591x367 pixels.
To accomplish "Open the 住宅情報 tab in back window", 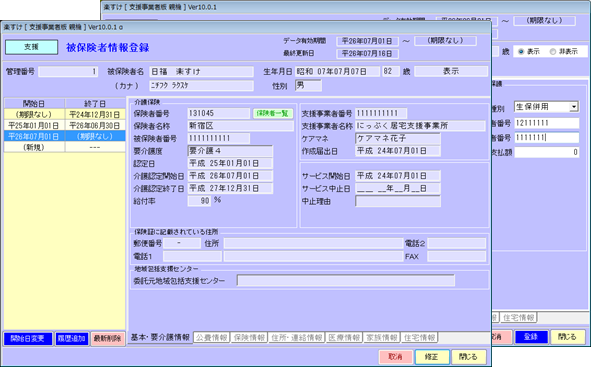I will coord(519,318).
